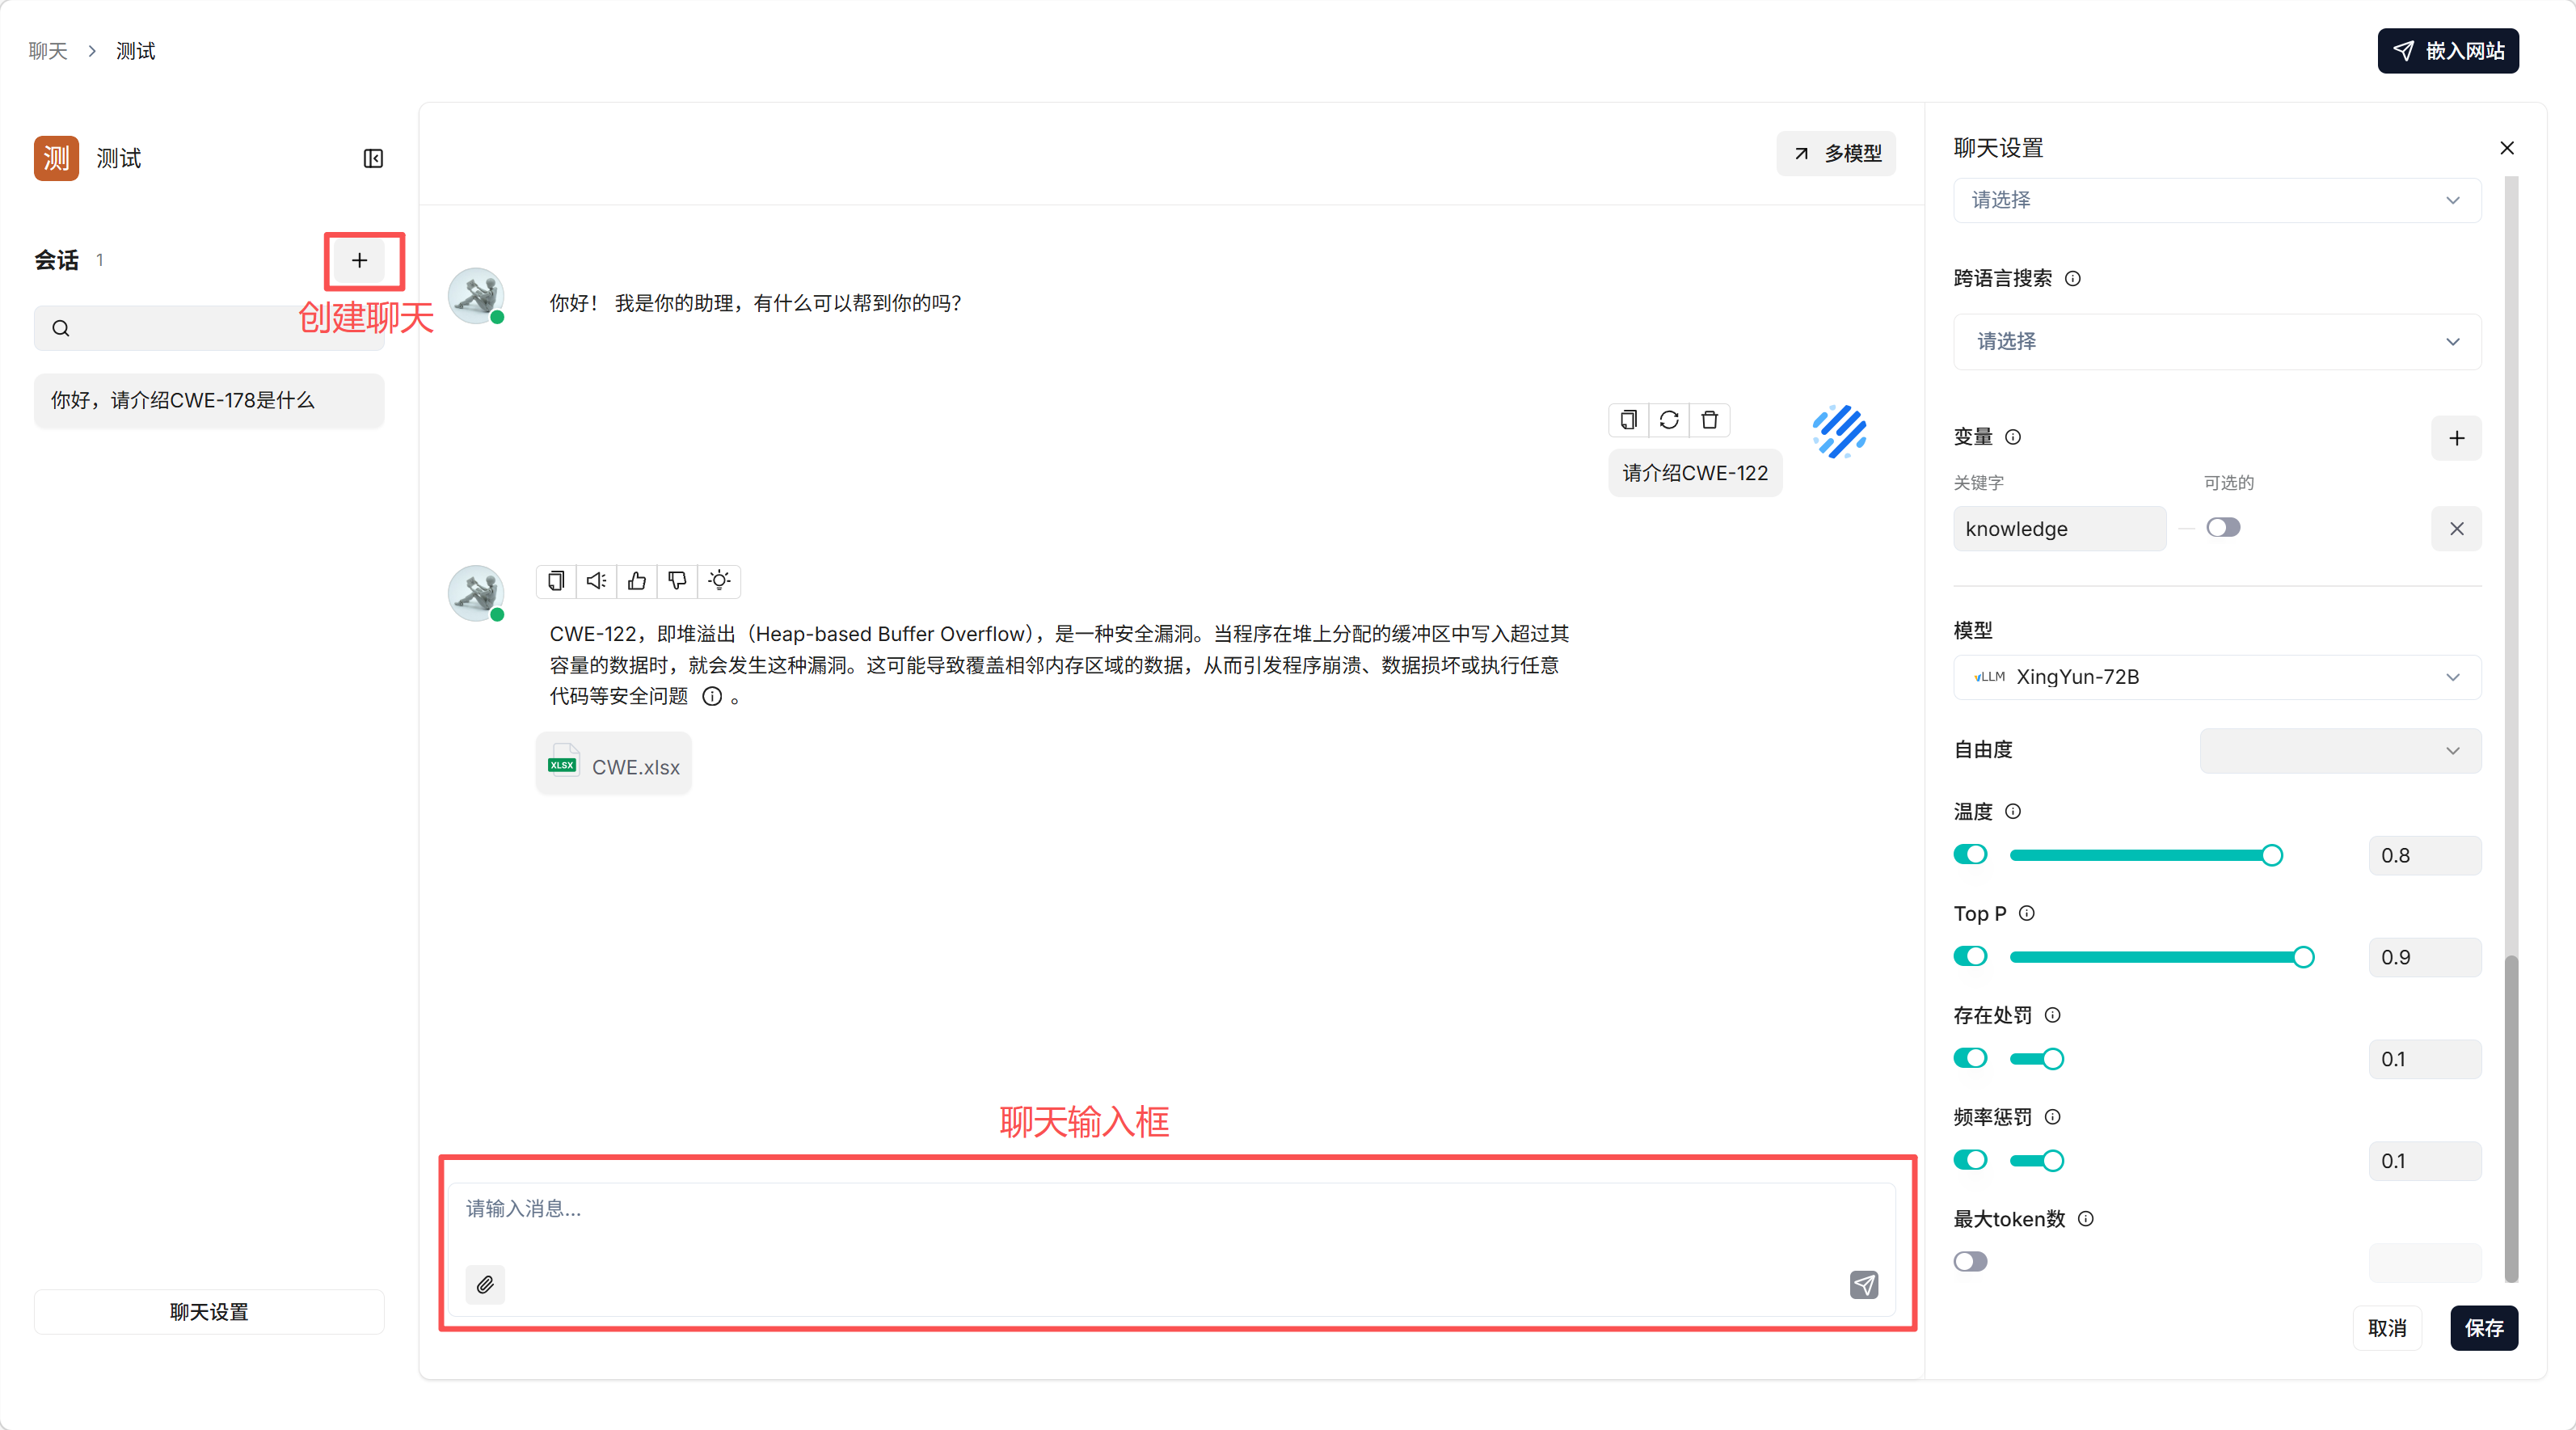The width and height of the screenshot is (2576, 1430).
Task: Open the XingYun-72B model dropdown
Action: [x=2215, y=676]
